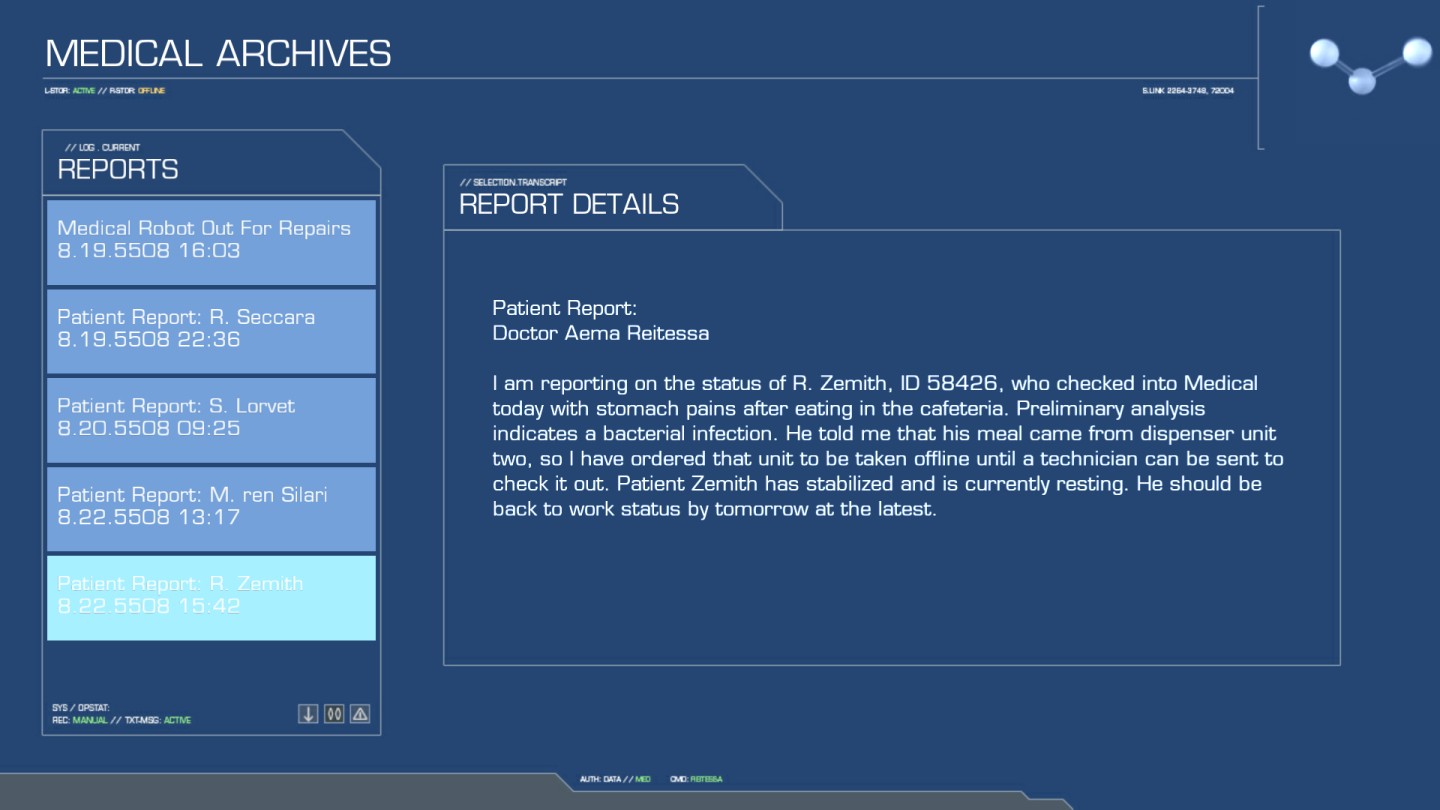
Task: Click the 'SYS / OPSTAT:' label
Action: pos(81,708)
